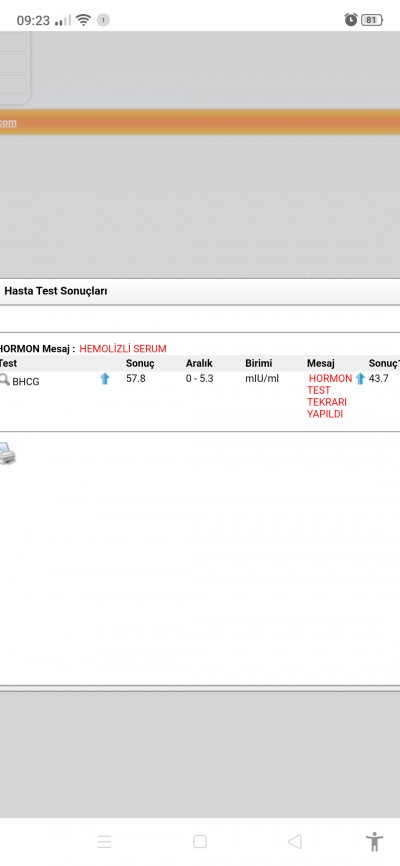Viewport: 400px width, 866px height.
Task: Tap the accessibility figure icon
Action: tap(374, 842)
